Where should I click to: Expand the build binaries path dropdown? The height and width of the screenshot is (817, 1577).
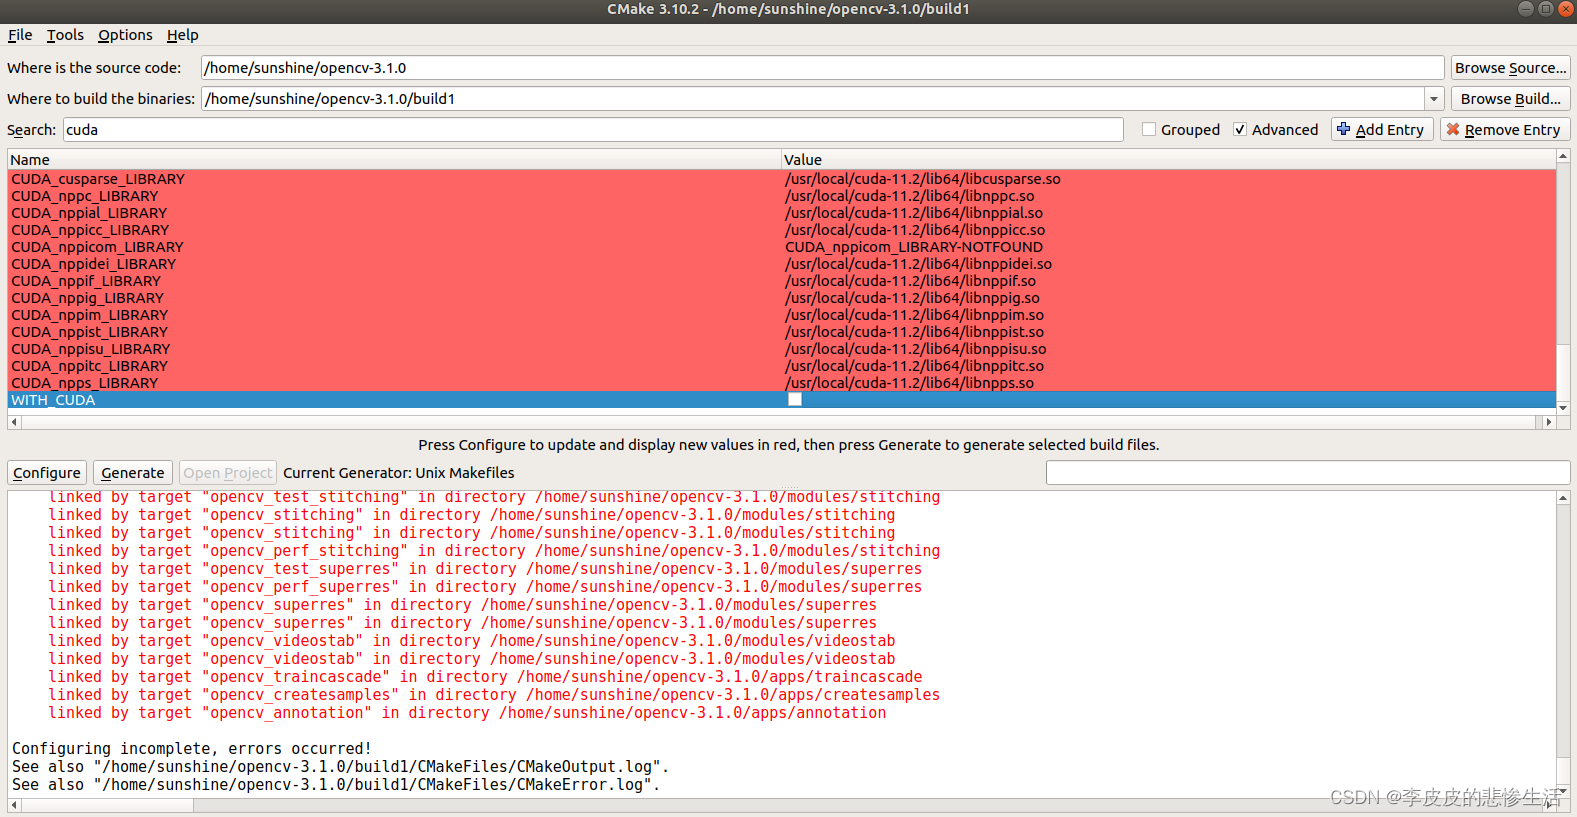point(1434,99)
